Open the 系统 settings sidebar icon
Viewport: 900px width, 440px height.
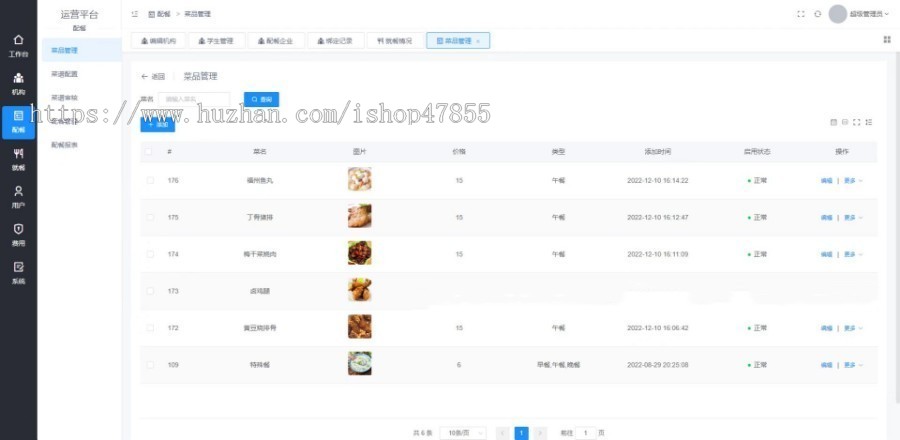click(x=18, y=267)
